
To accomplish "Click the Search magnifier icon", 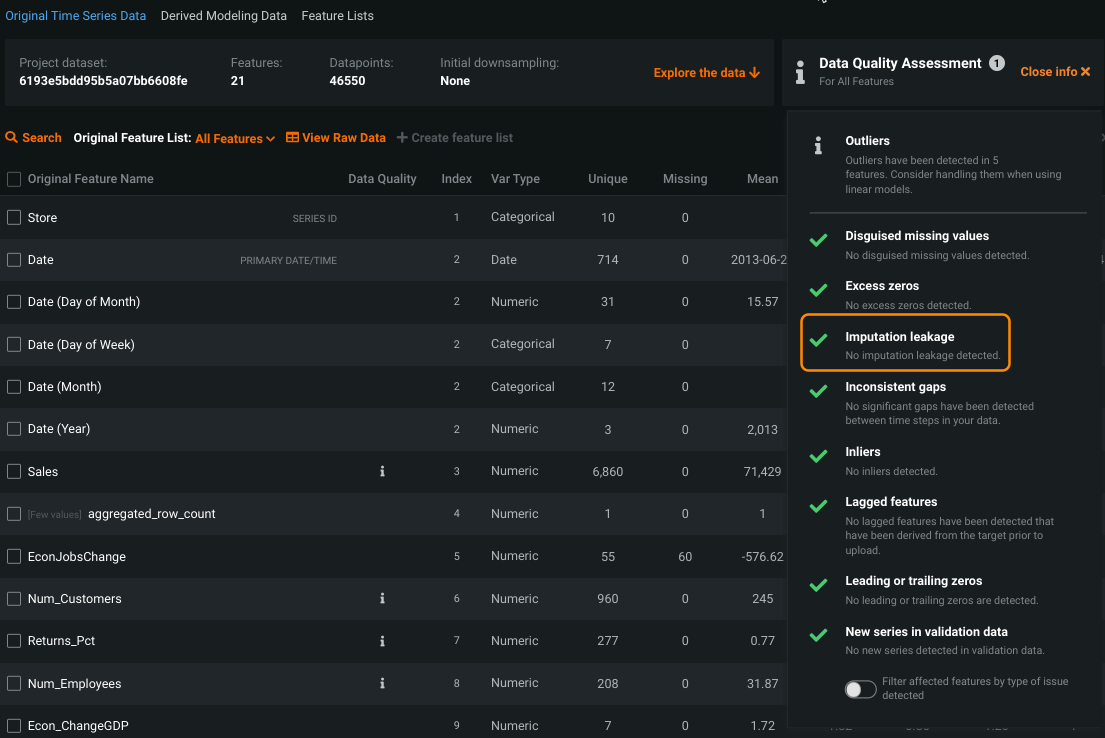I will pos(11,138).
